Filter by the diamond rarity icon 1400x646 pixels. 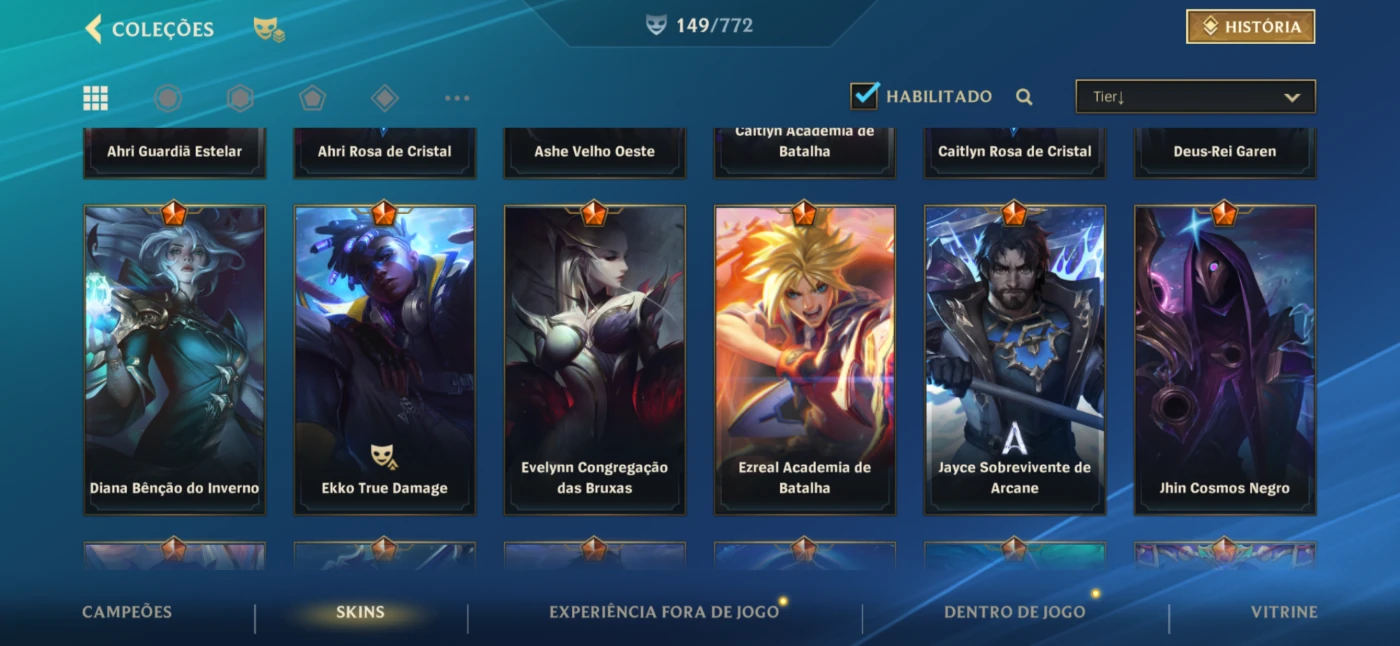click(x=384, y=97)
